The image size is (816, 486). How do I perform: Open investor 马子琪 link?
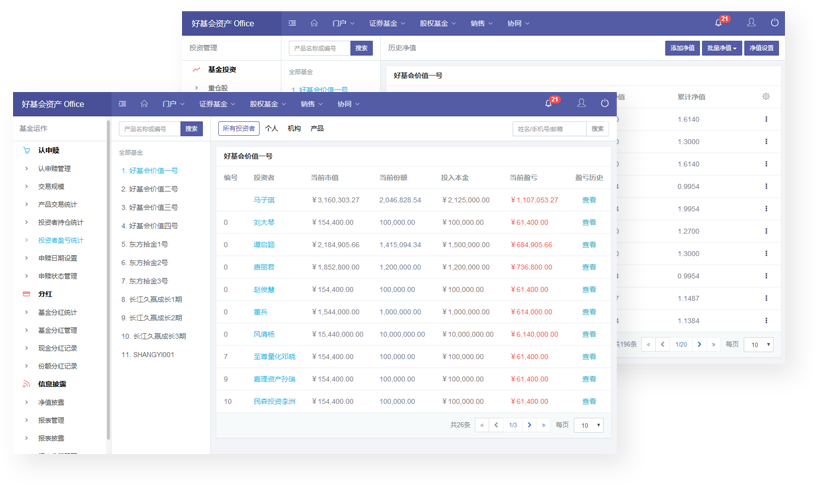coord(264,200)
